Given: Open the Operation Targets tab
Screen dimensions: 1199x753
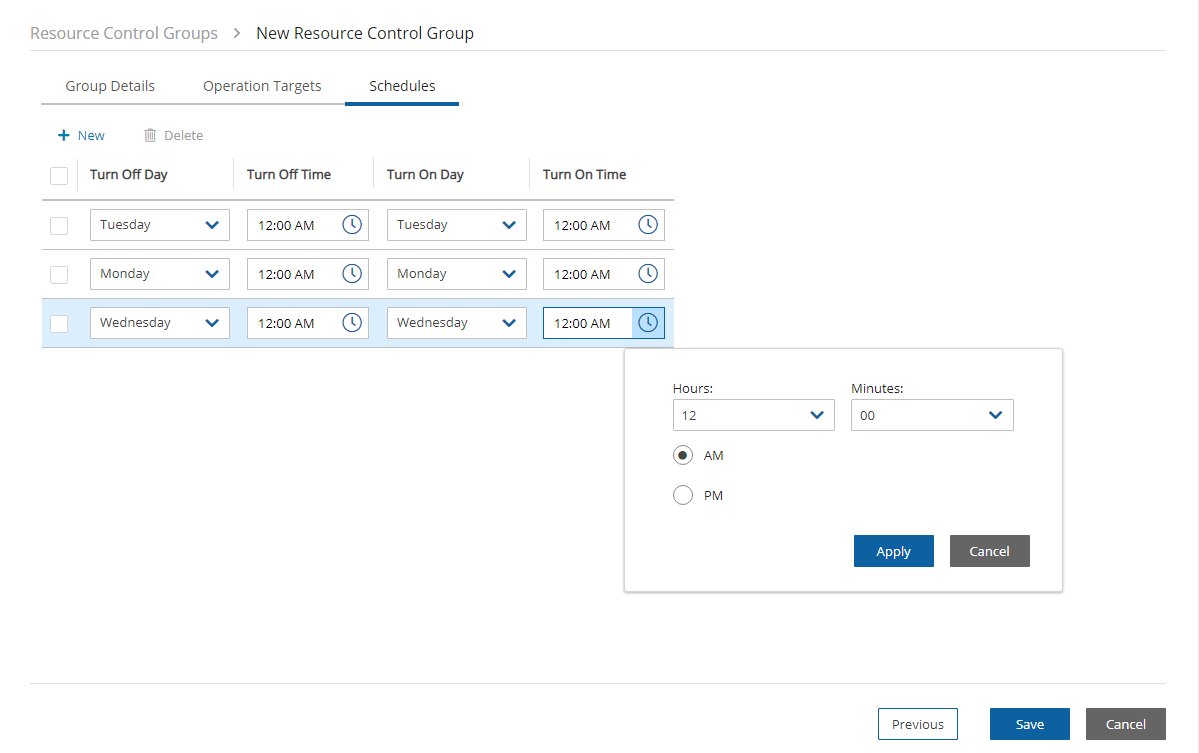Looking at the screenshot, I should [262, 86].
